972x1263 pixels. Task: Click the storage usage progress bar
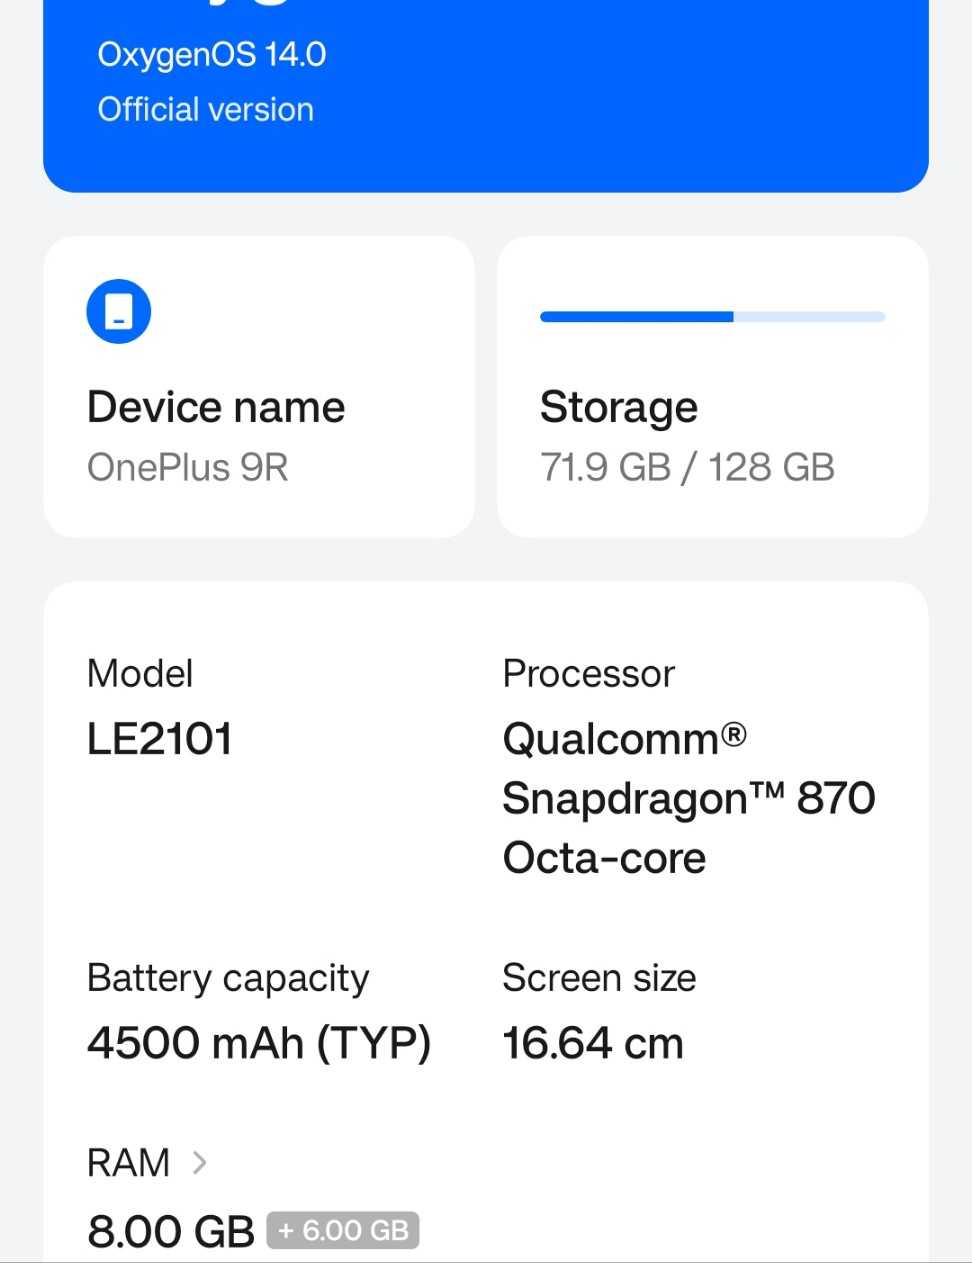point(712,317)
